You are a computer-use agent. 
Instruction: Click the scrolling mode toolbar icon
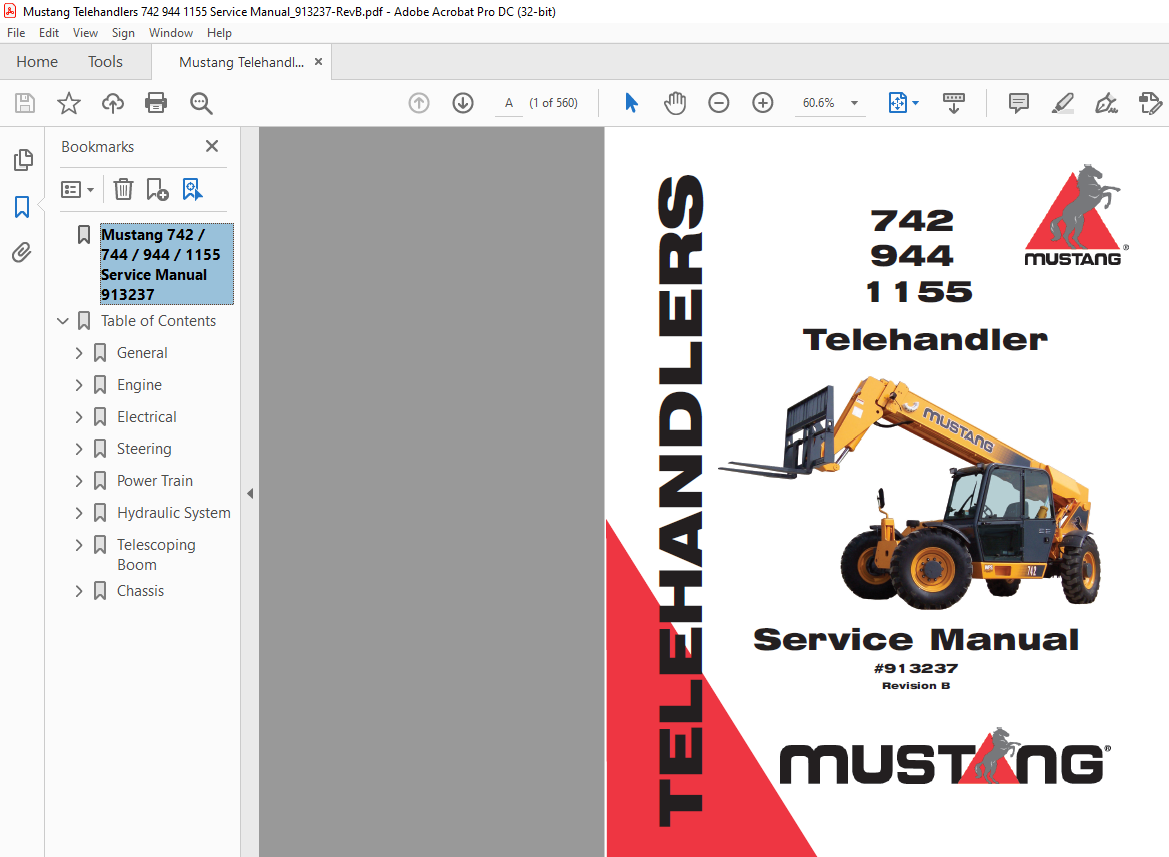point(954,103)
